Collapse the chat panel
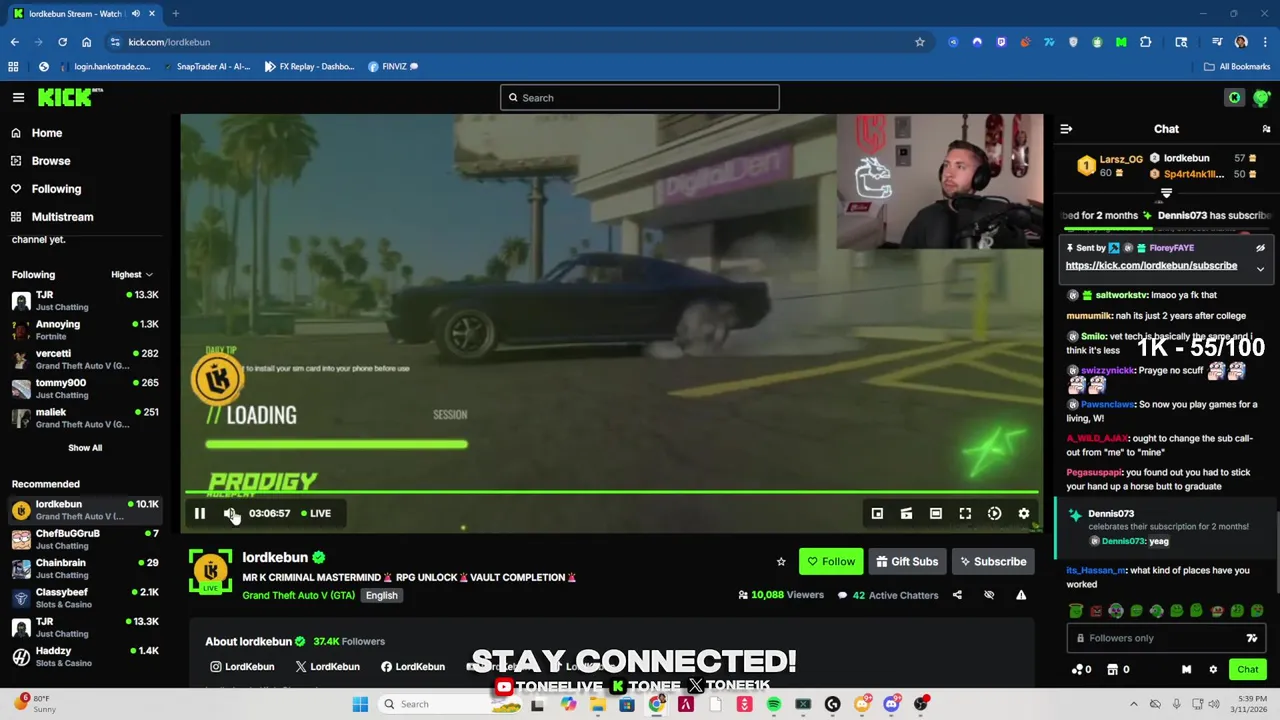 pyautogui.click(x=1066, y=129)
